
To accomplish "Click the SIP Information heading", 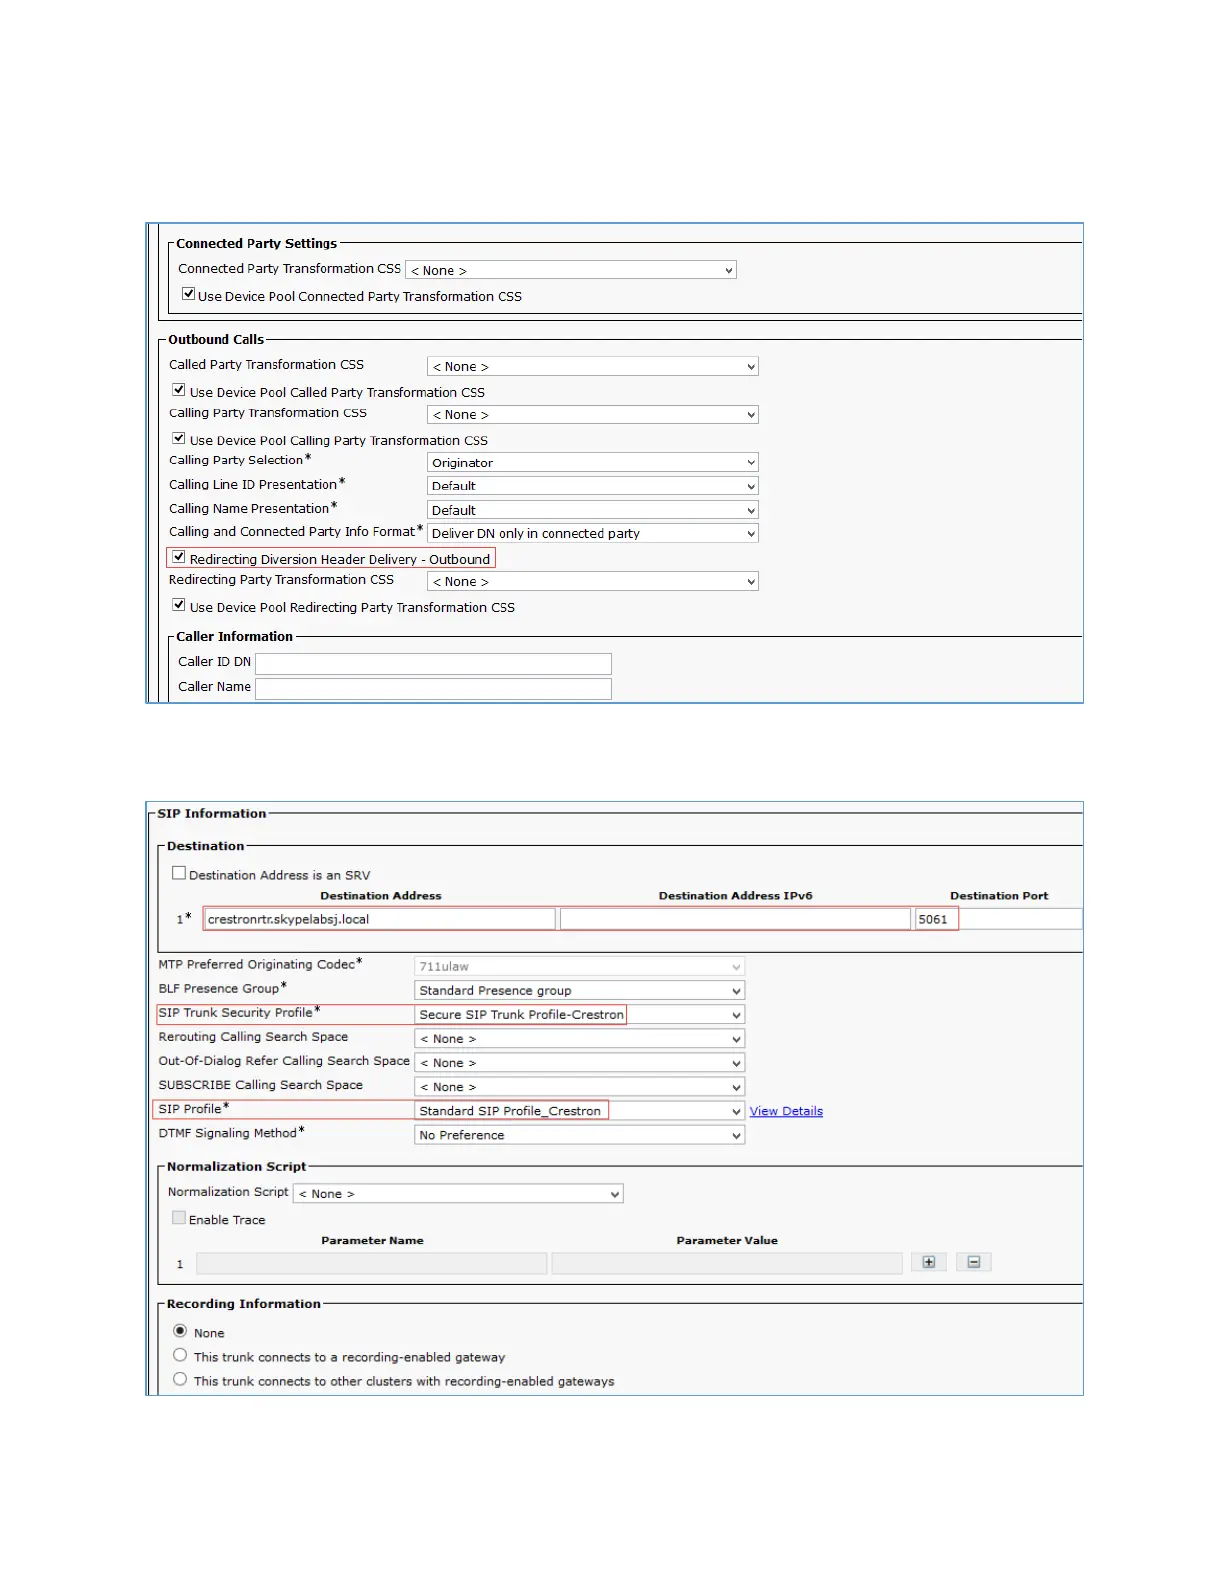I will 212,813.
